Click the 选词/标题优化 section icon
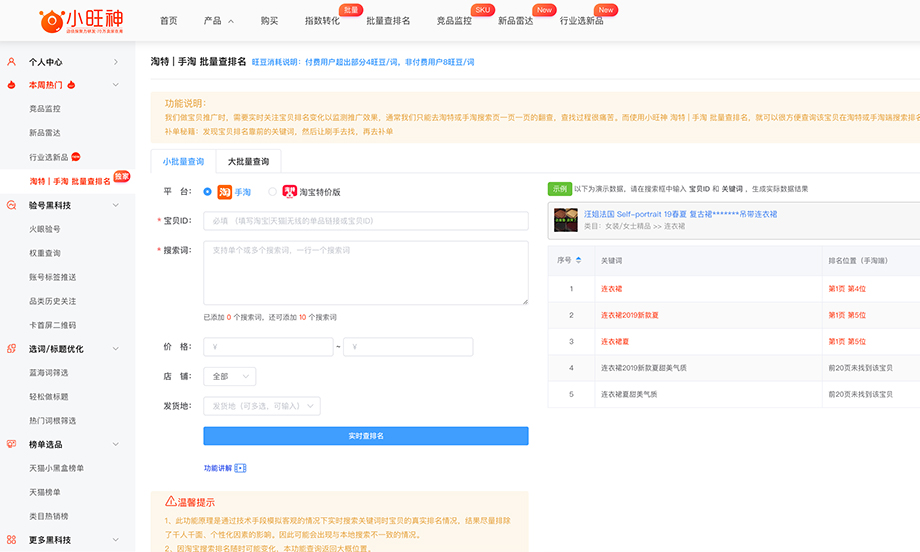Screen dimensions: 920x552 coord(11,348)
